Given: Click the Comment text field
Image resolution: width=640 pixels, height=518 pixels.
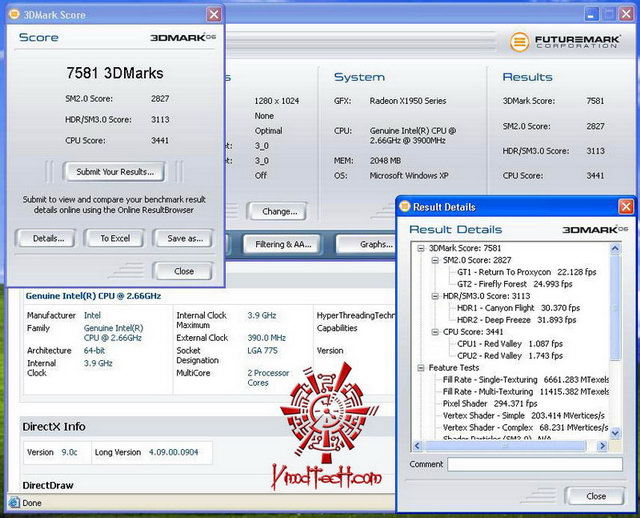Looking at the screenshot, I should point(534,465).
